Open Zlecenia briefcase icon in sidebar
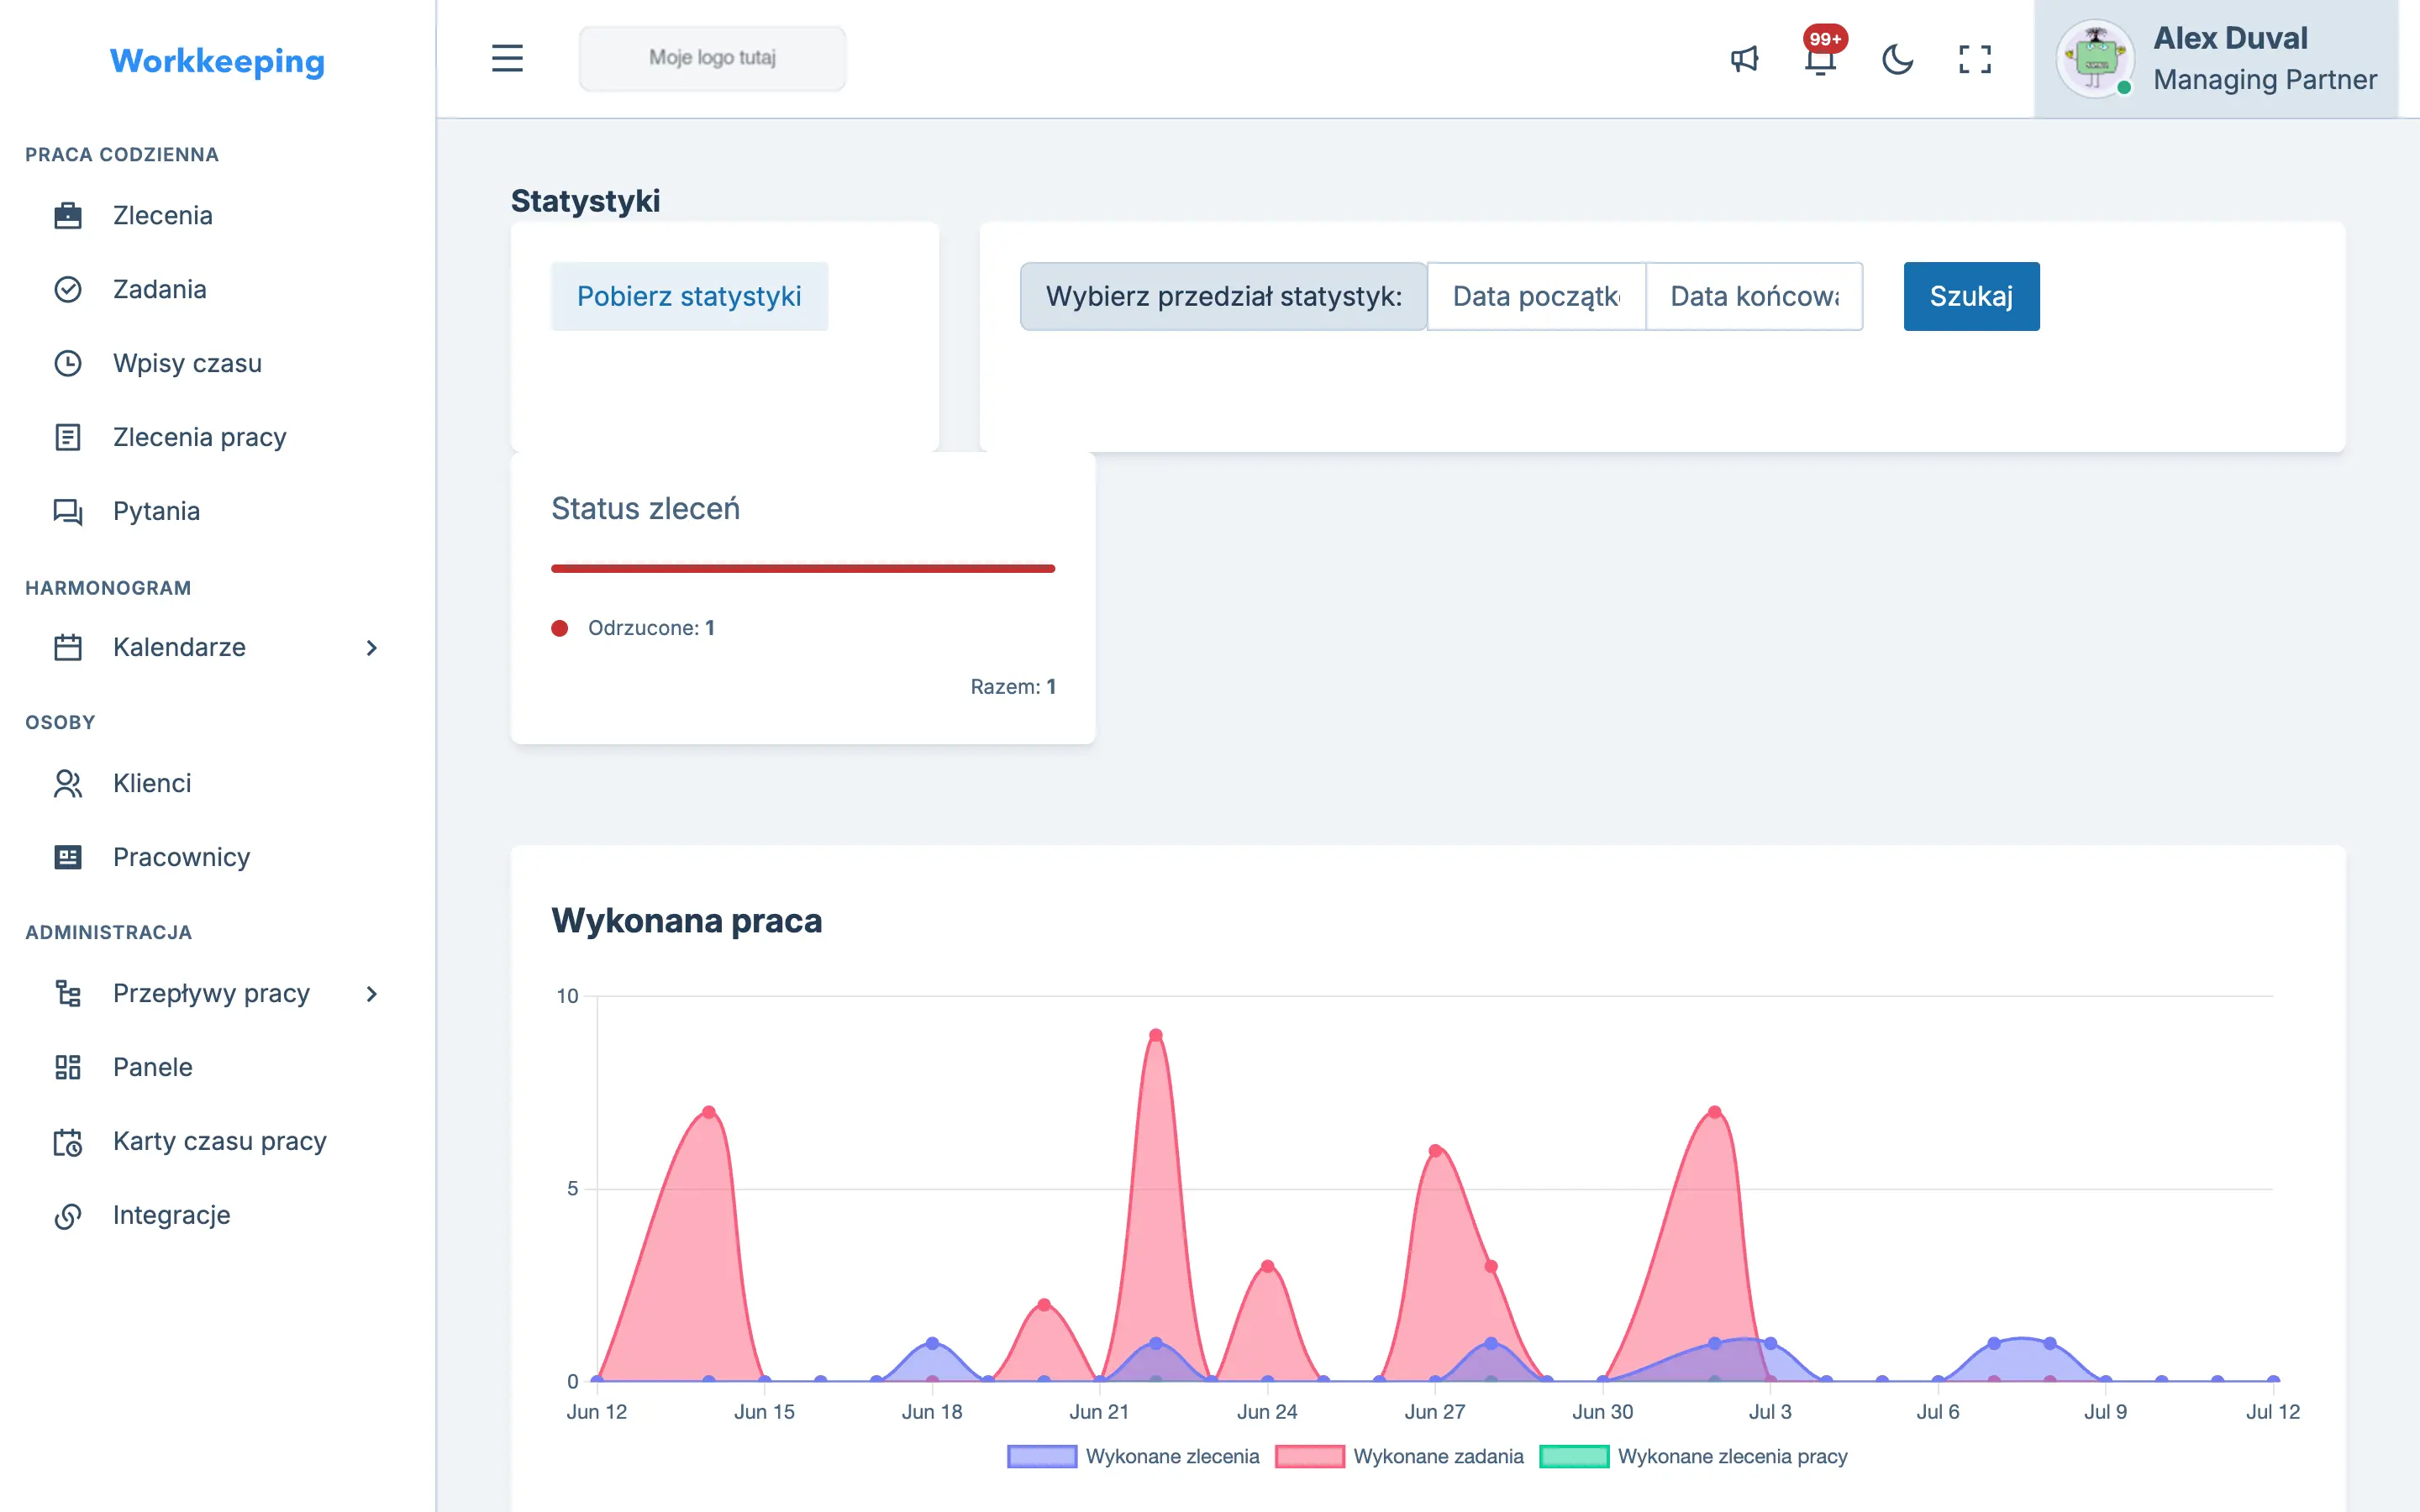 click(68, 215)
